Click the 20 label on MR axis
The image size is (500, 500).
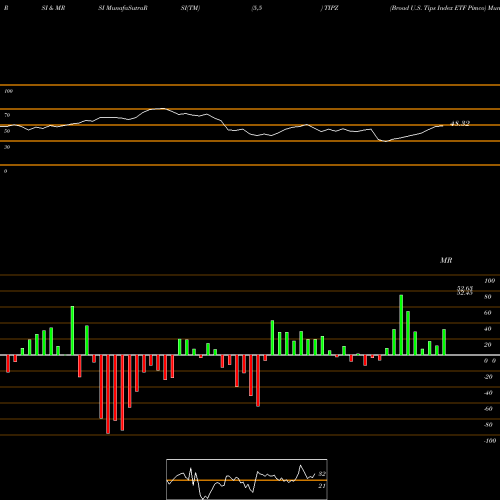488,345
